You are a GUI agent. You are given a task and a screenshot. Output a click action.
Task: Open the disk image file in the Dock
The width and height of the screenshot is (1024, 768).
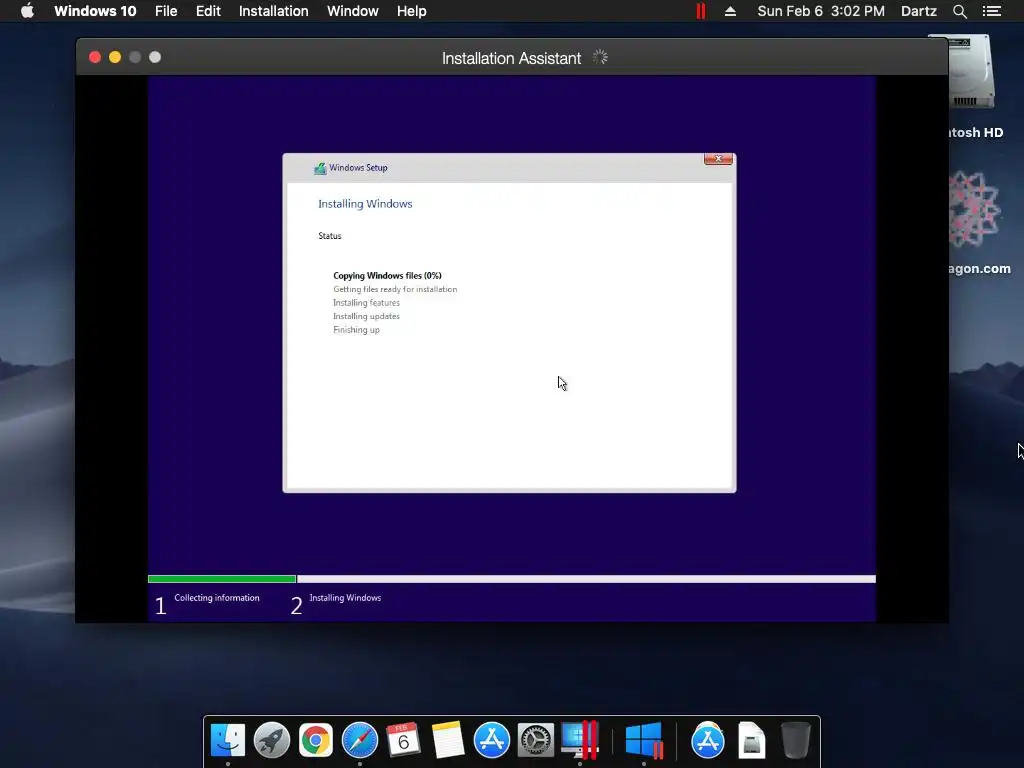tap(752, 740)
